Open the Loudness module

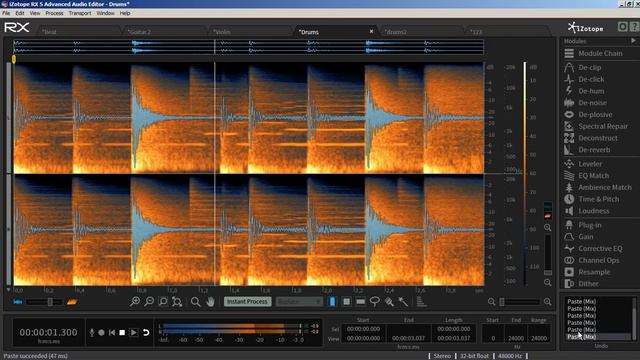[x=587, y=211]
